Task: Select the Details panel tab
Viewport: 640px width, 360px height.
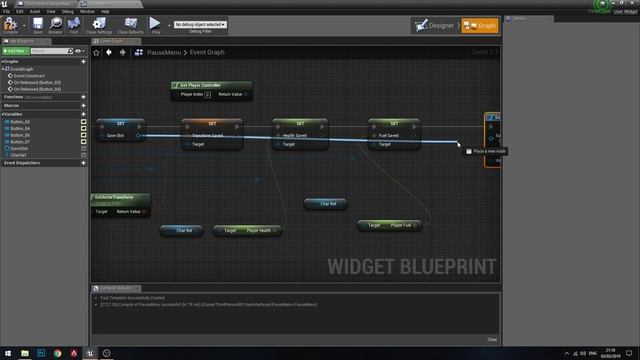Action: (x=529, y=19)
